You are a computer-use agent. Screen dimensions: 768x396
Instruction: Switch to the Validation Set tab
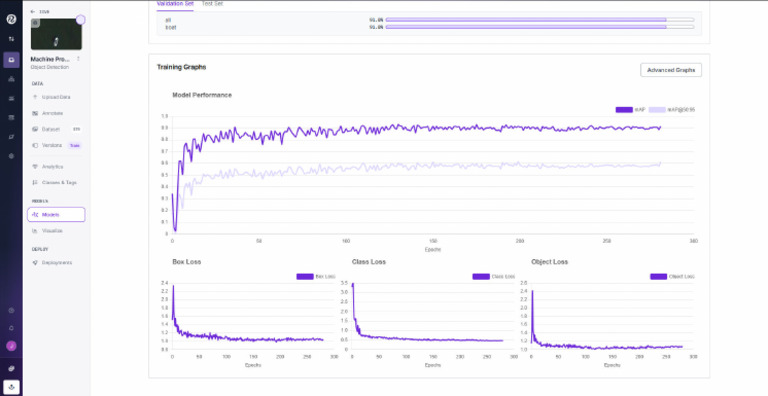[x=175, y=4]
